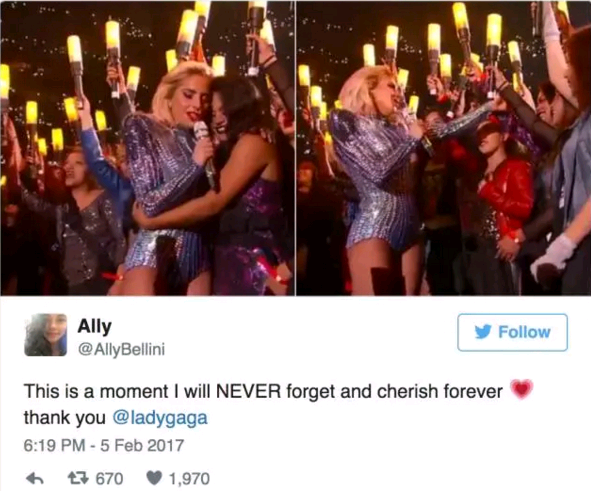This screenshot has width=591, height=491.
Task: Follow the @AllyBellini account
Action: [512, 332]
